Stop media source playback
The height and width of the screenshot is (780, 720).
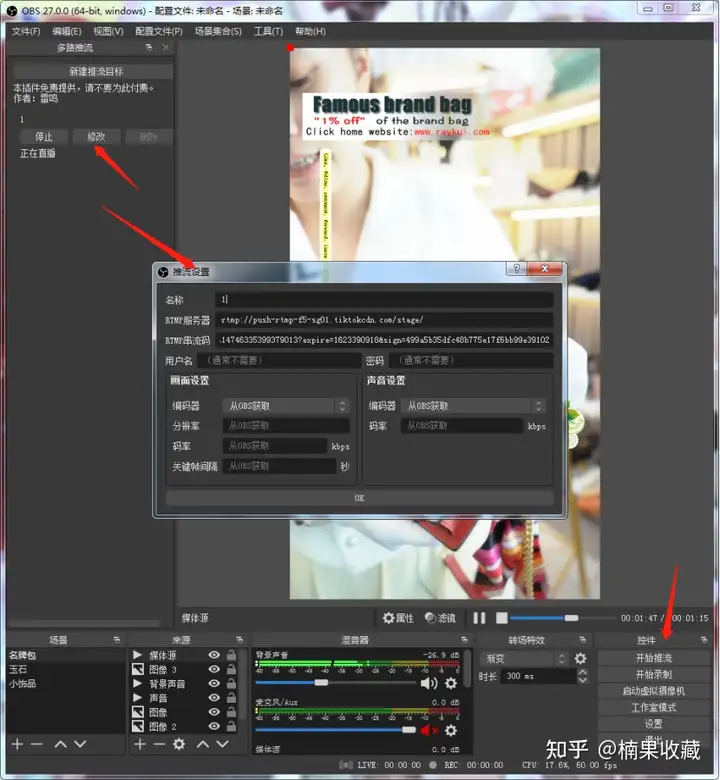502,618
